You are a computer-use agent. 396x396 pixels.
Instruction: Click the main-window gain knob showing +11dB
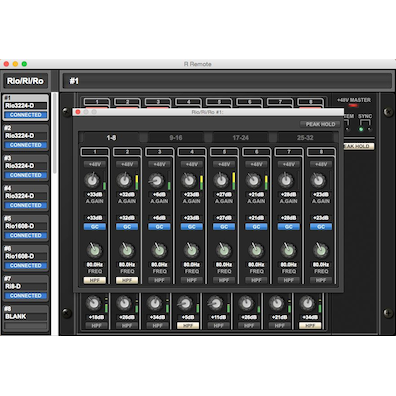(x=216, y=303)
